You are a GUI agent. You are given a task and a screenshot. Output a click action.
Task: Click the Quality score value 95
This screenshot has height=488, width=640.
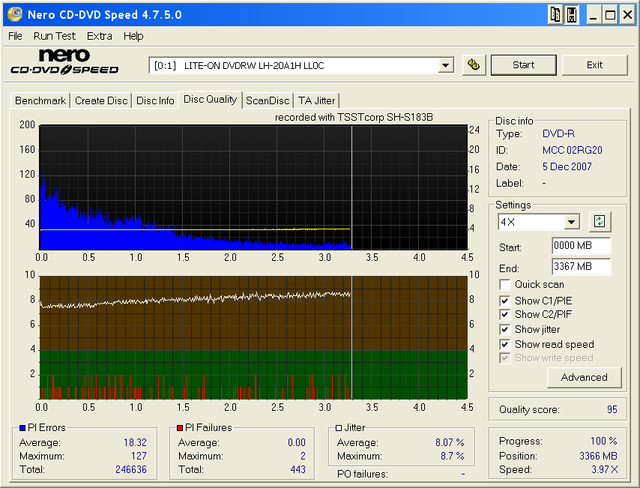click(x=612, y=409)
